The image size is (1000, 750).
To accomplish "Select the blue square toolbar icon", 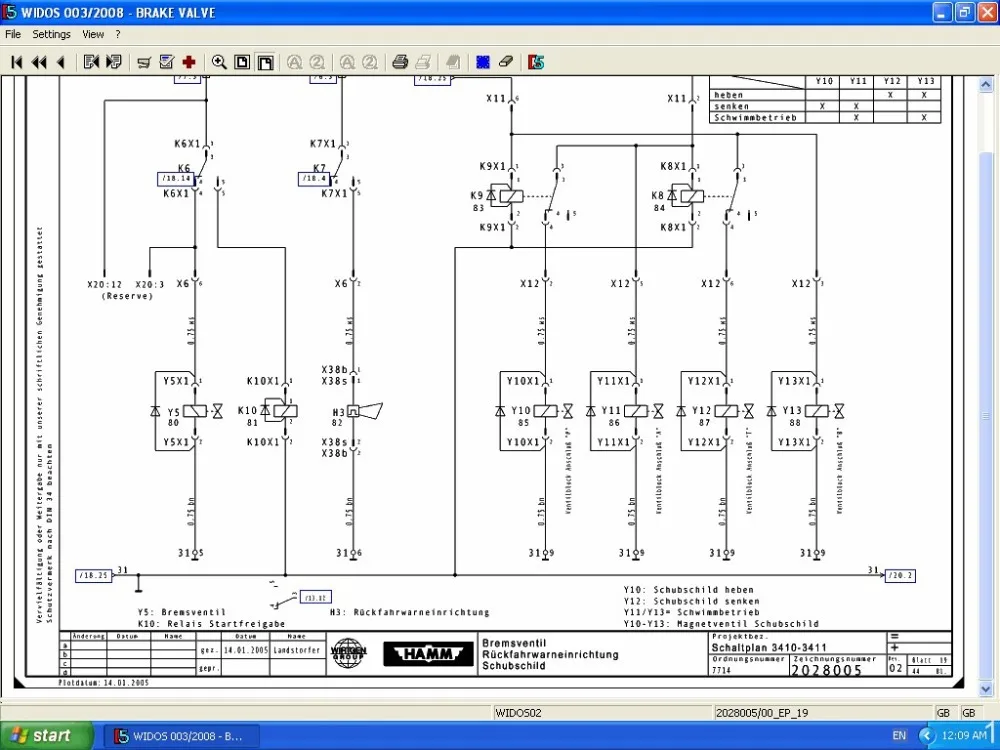I will 483,62.
